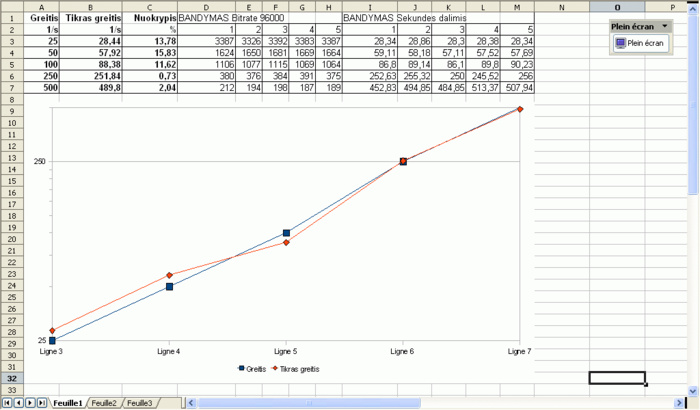
Task: Select row 32 header
Action: 12,379
